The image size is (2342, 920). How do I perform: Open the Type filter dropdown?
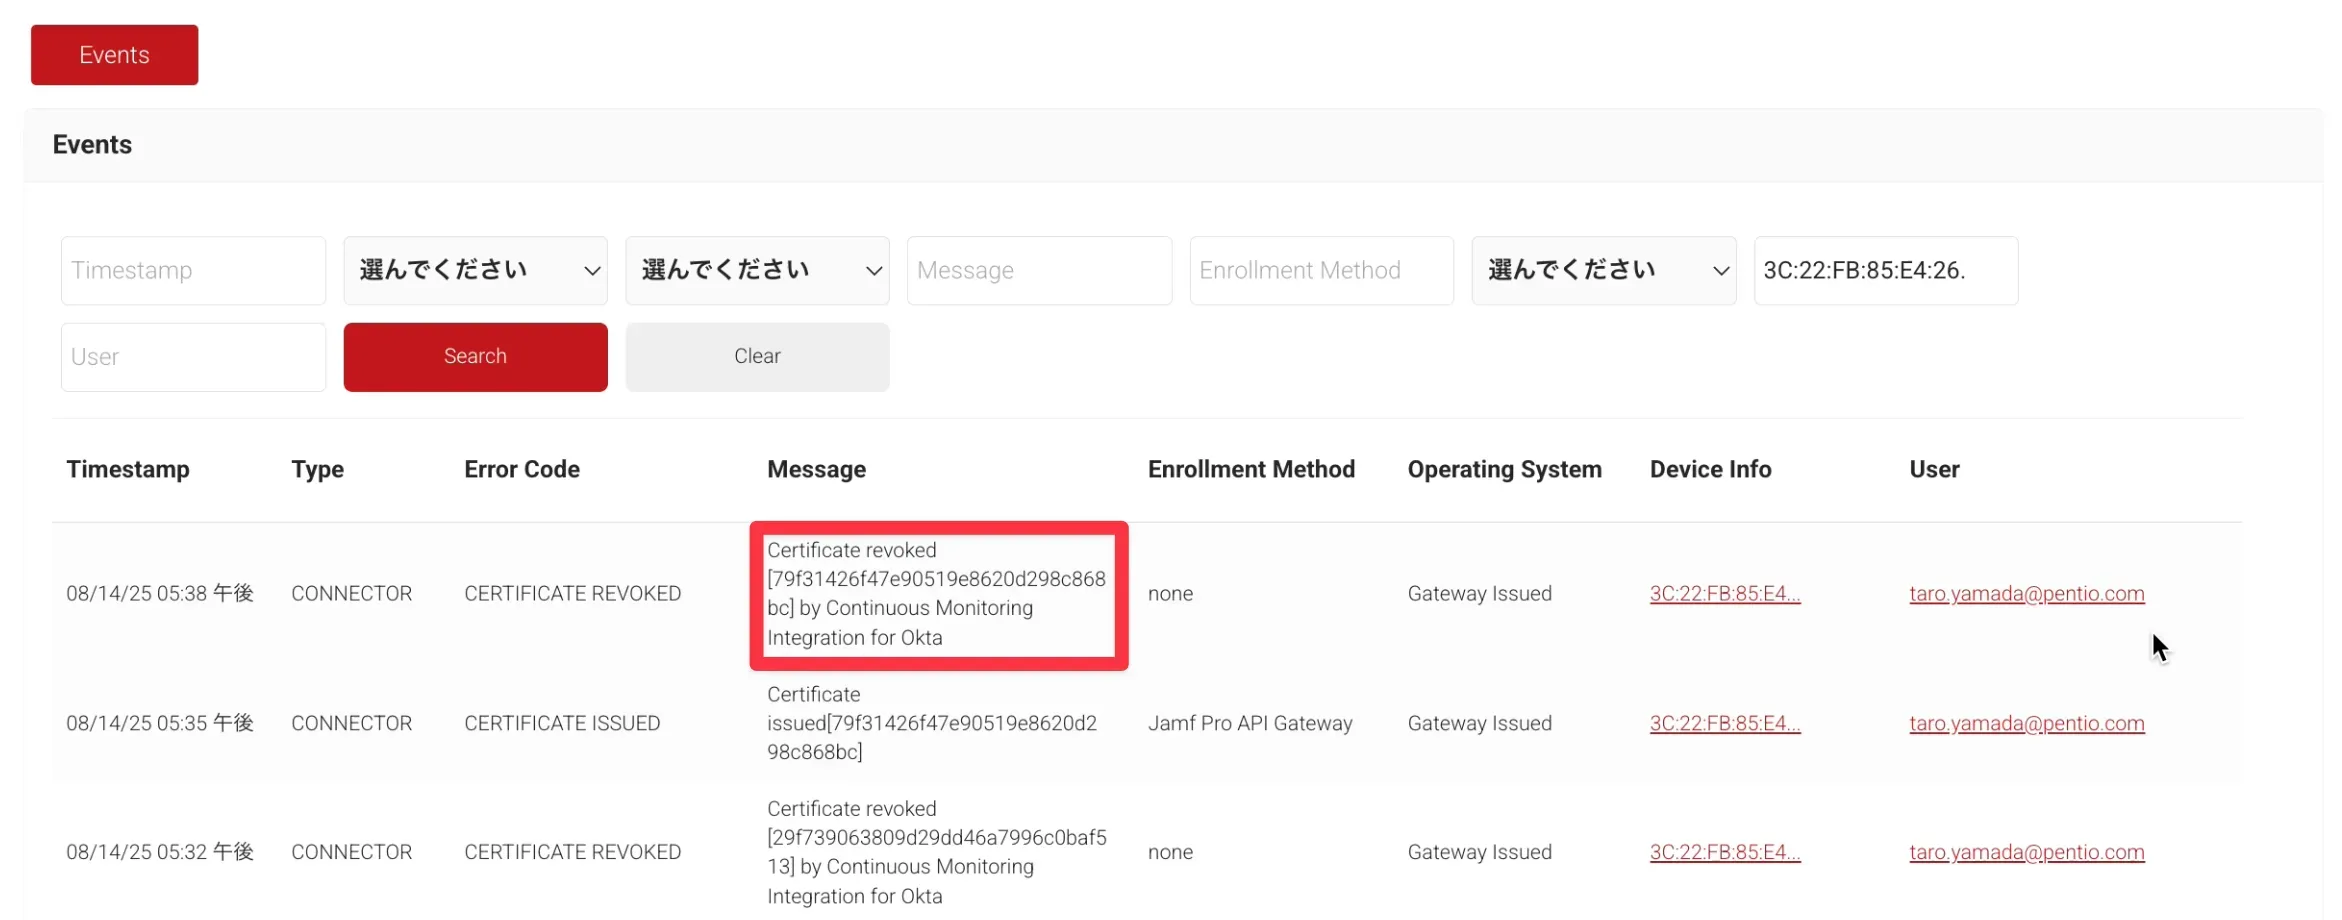tap(475, 270)
